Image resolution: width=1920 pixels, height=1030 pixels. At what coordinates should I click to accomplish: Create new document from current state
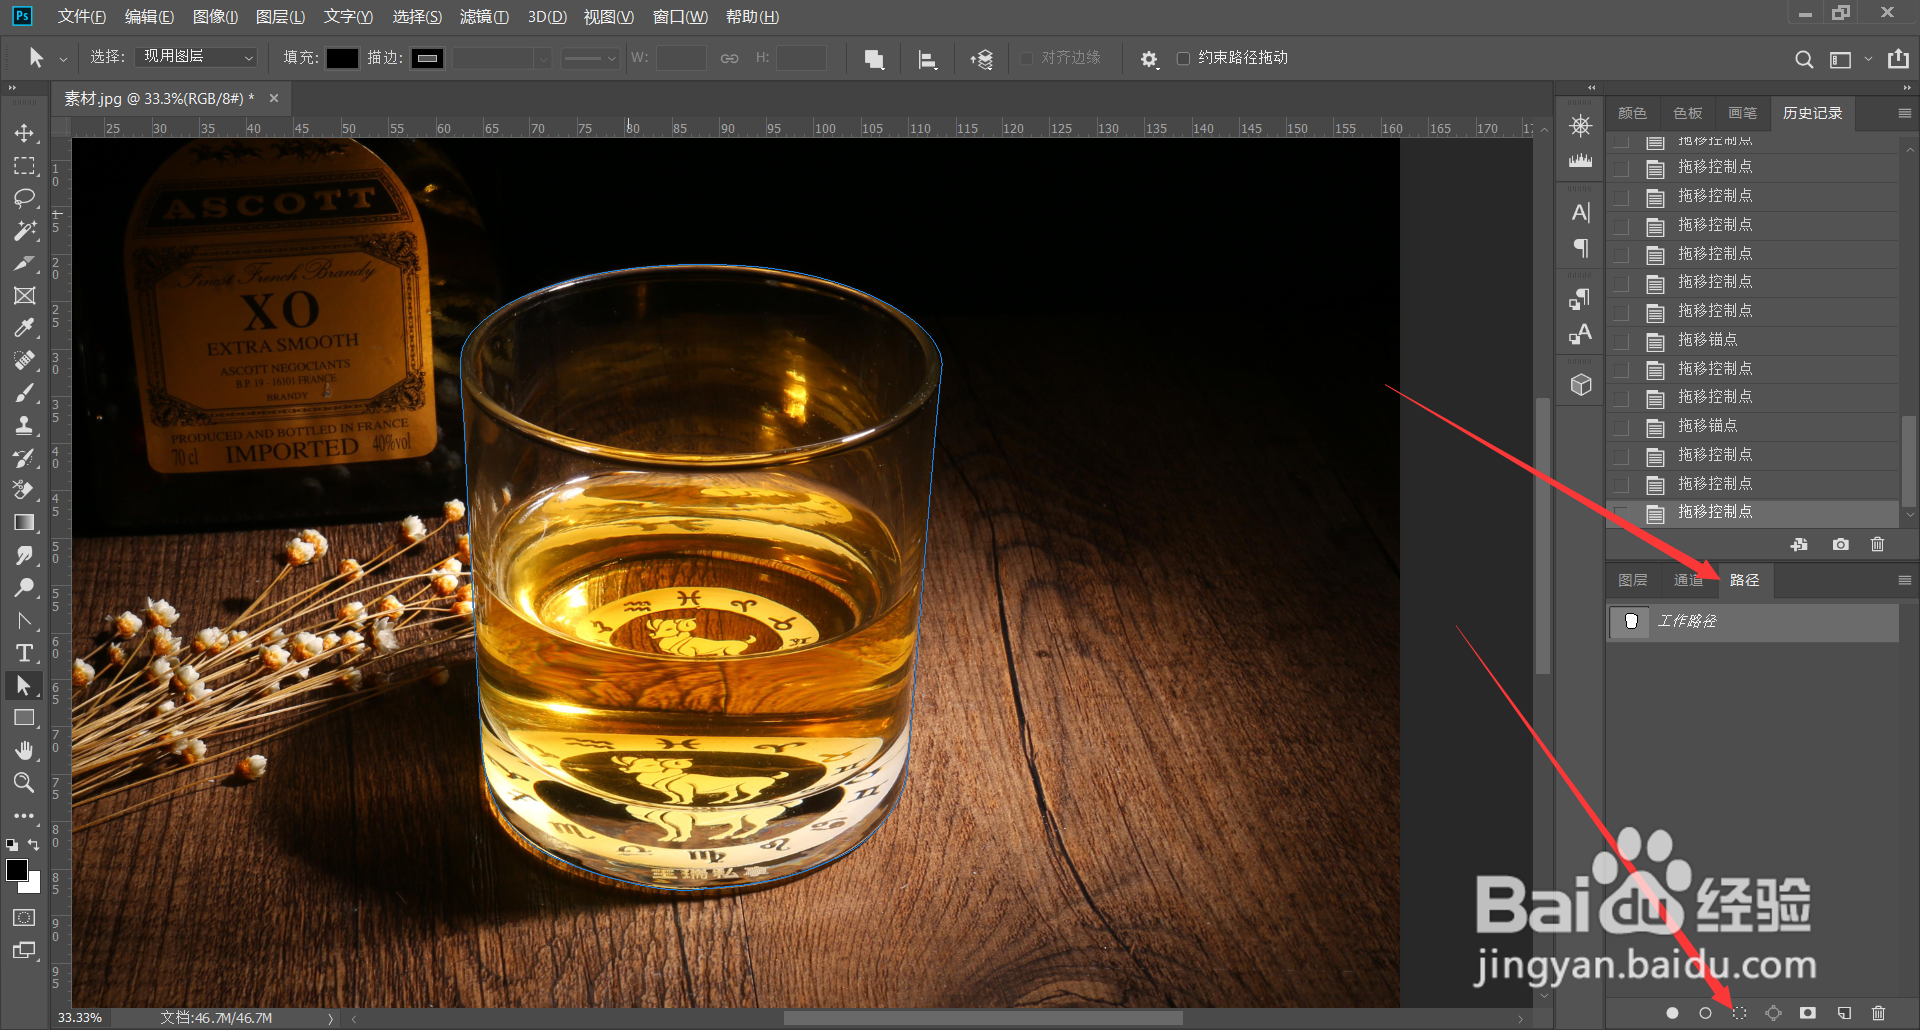click(1799, 545)
